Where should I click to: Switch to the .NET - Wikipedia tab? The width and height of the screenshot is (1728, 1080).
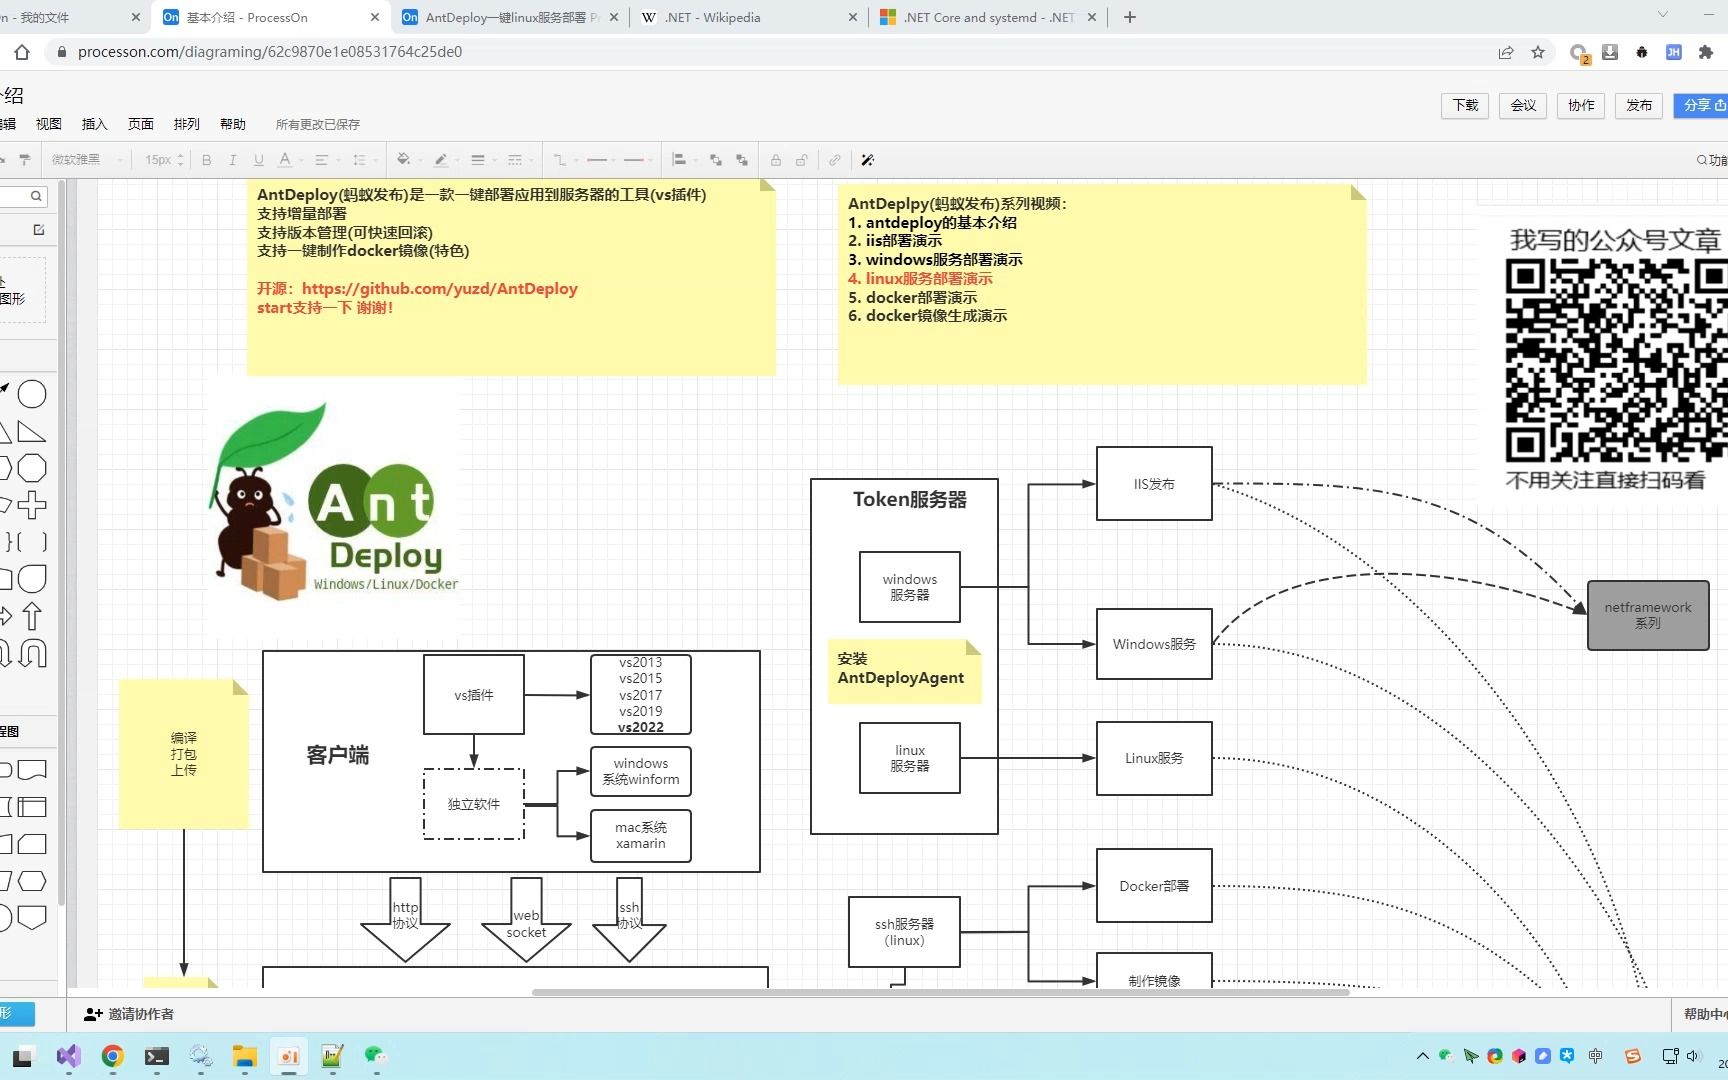749,17
